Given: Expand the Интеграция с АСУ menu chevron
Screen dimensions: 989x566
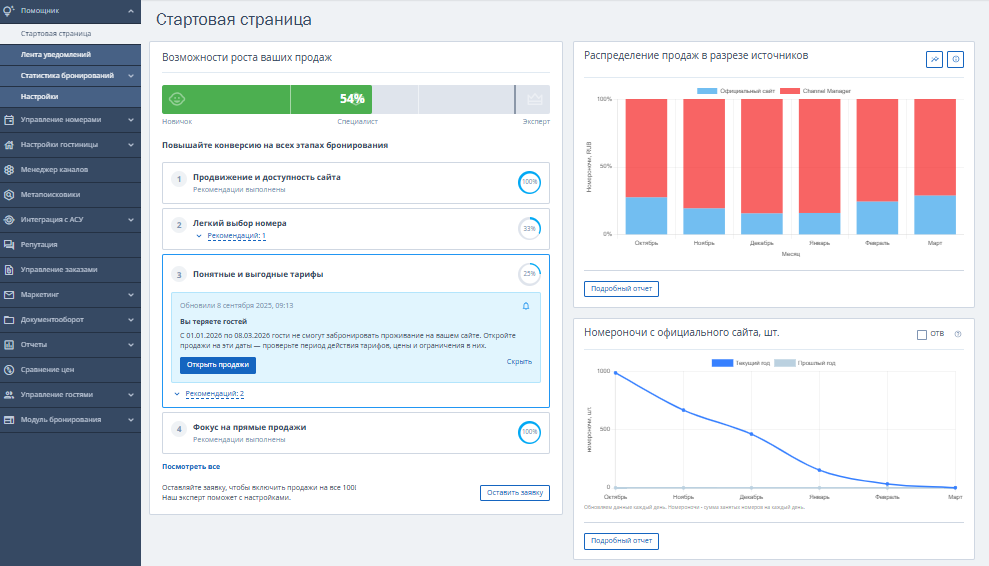Looking at the screenshot, I should [x=131, y=220].
